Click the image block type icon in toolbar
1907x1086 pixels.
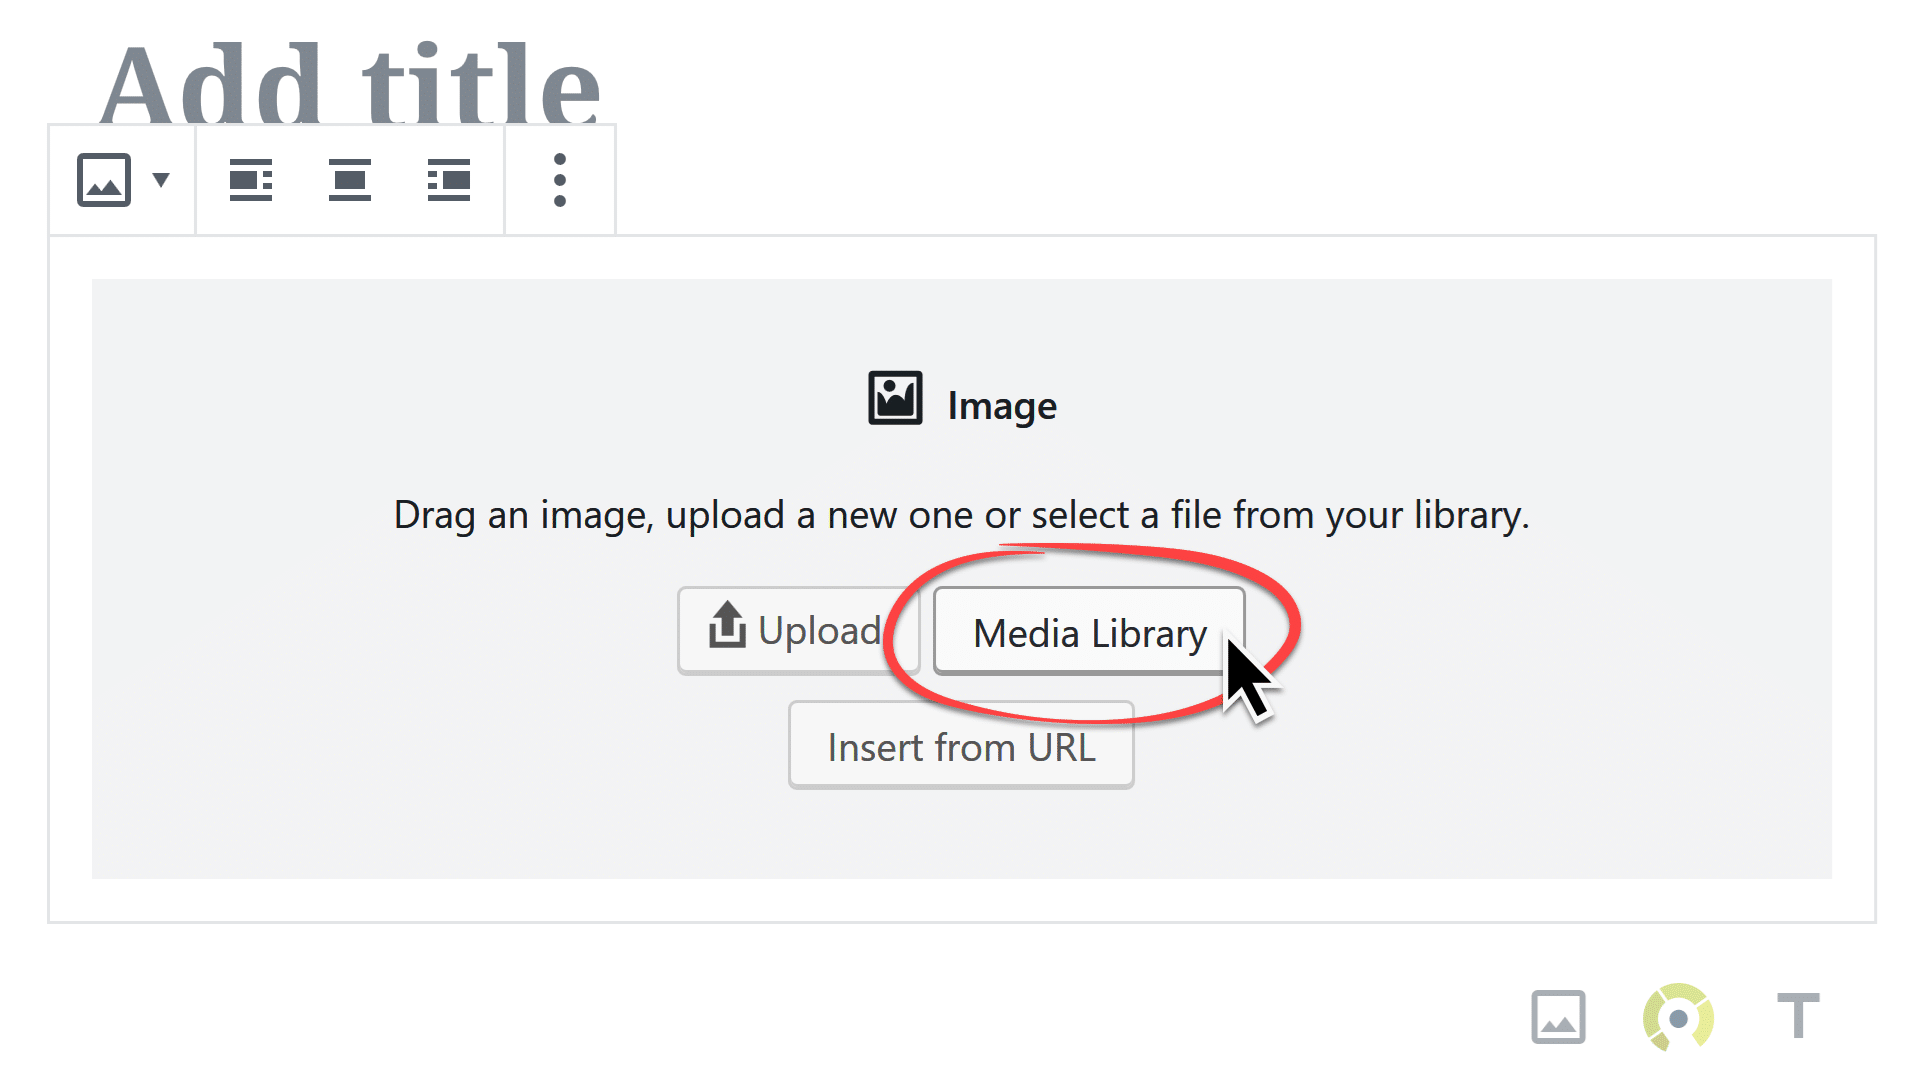[104, 180]
